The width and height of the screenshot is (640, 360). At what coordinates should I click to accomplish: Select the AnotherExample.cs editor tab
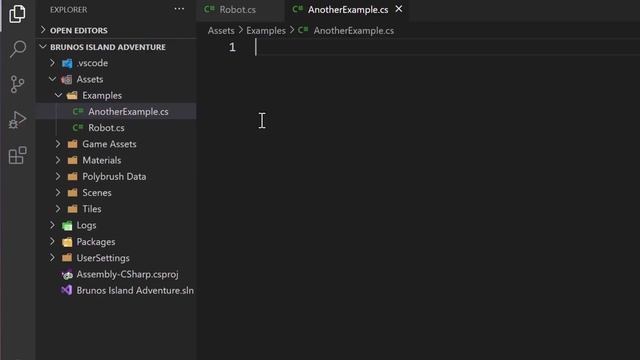click(347, 10)
